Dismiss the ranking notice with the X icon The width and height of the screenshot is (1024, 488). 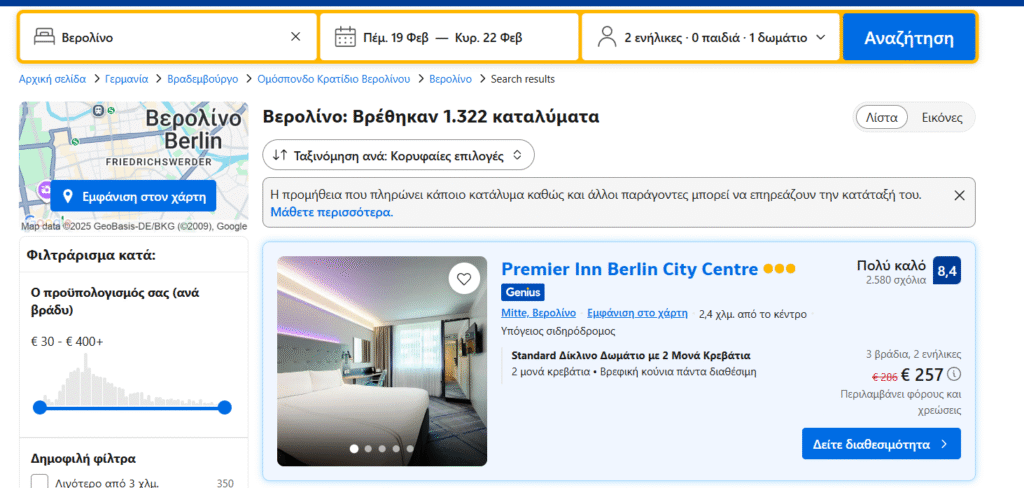(959, 195)
